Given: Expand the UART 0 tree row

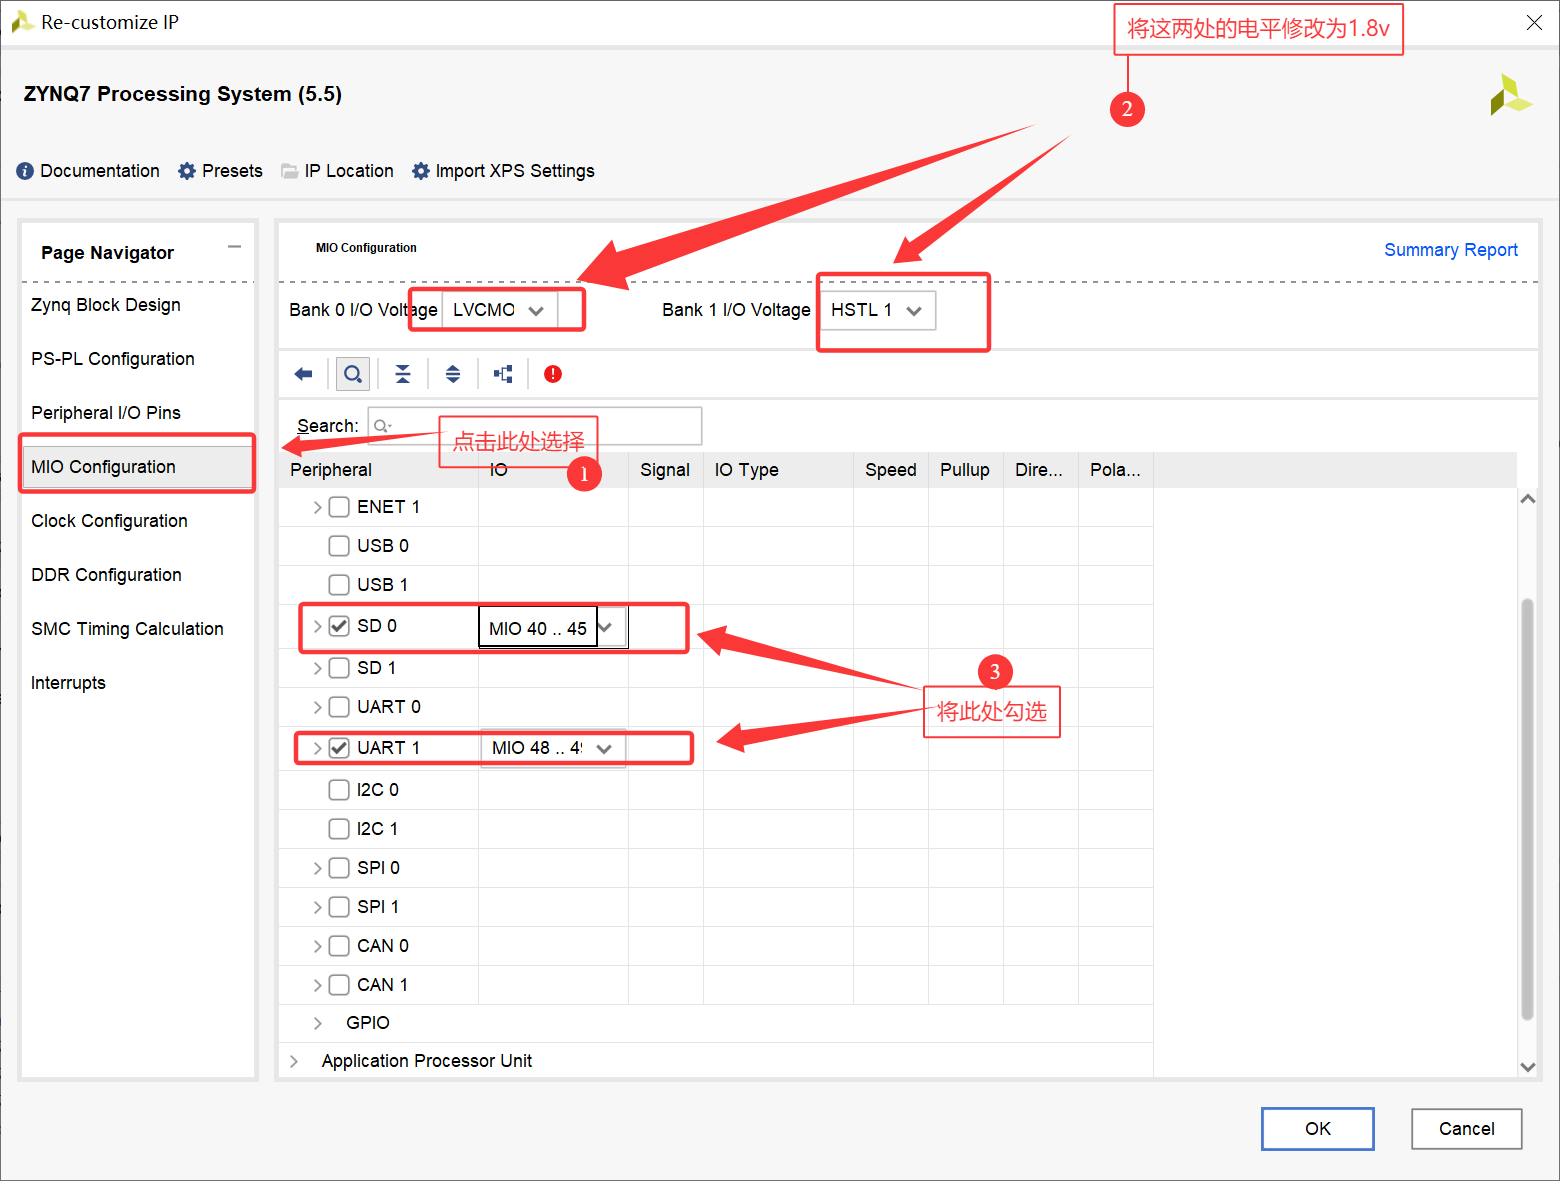Looking at the screenshot, I should click(317, 707).
